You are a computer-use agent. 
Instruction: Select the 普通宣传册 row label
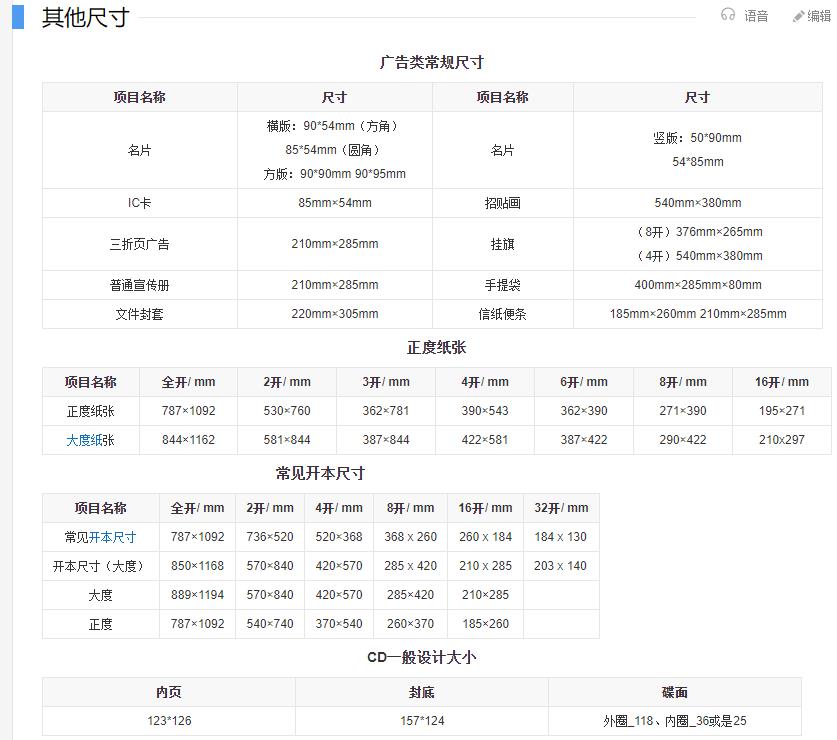point(140,285)
